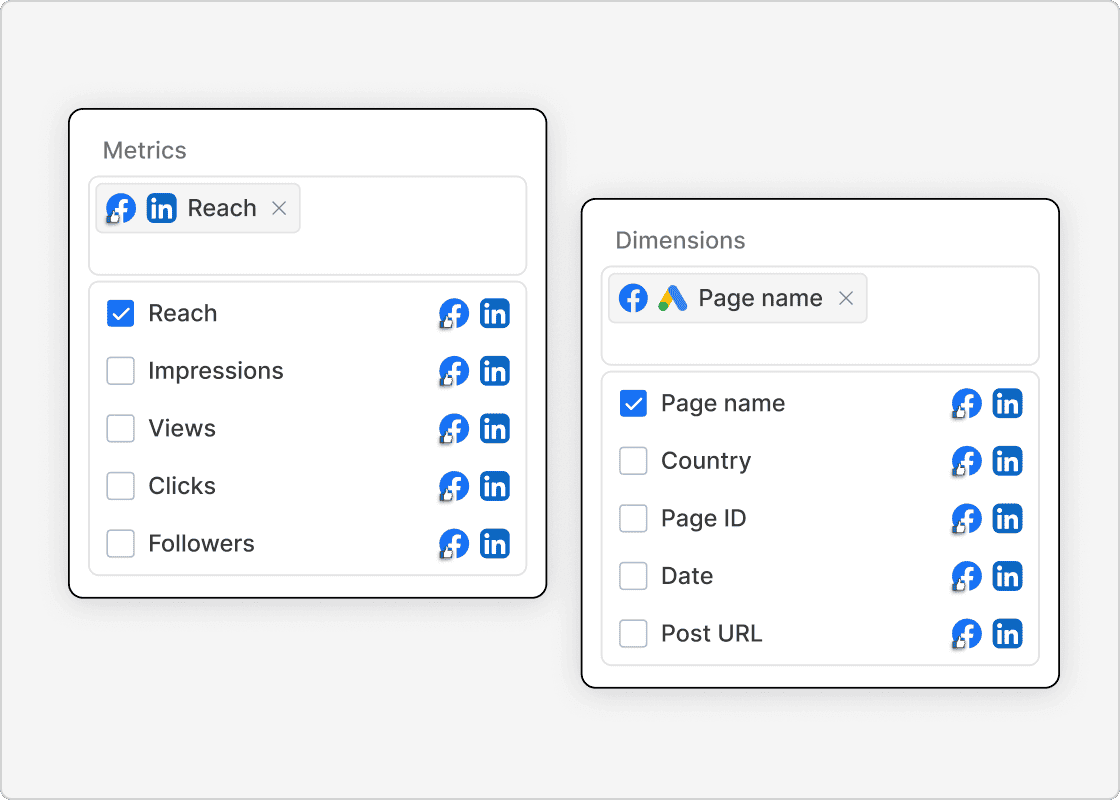Check the Post URL dimension

click(633, 634)
